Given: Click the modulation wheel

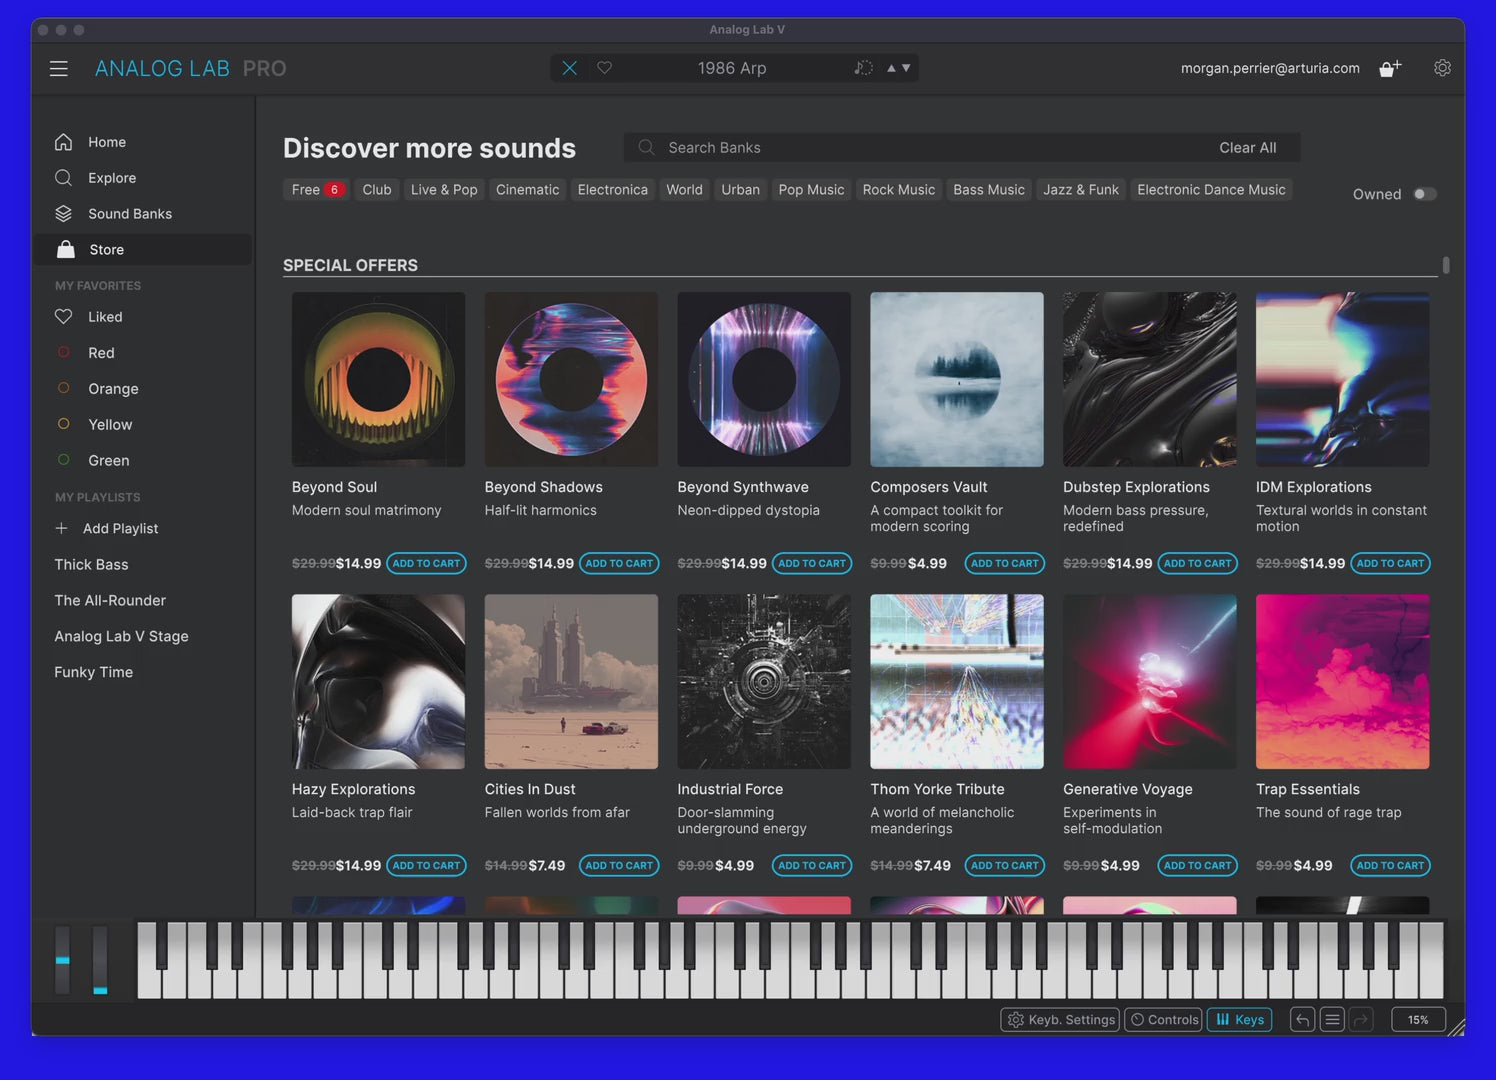Looking at the screenshot, I should tap(100, 960).
